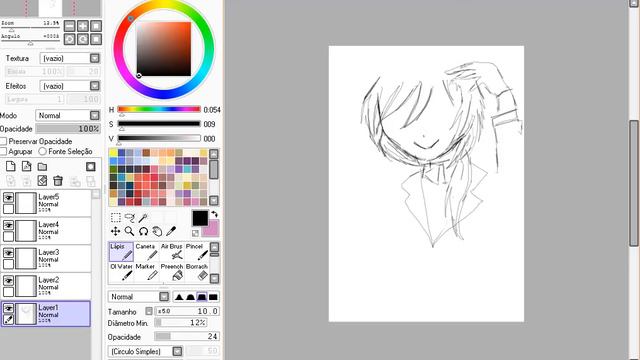
Task: Rotate the canvas clockwise
Action: point(83,39)
